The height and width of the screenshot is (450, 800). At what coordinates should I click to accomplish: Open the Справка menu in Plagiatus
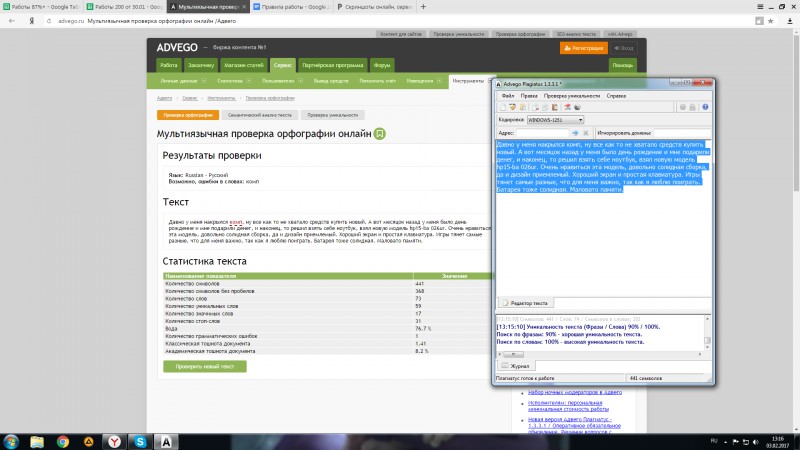click(616, 96)
